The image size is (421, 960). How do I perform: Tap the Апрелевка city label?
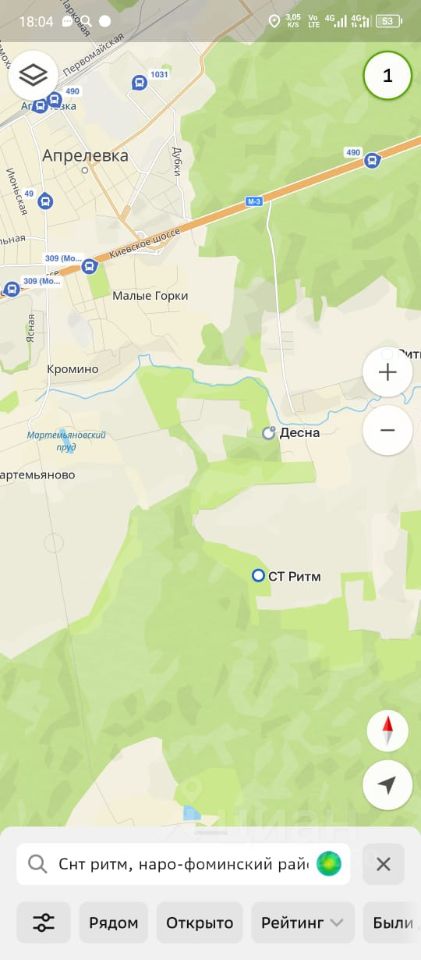[85, 156]
